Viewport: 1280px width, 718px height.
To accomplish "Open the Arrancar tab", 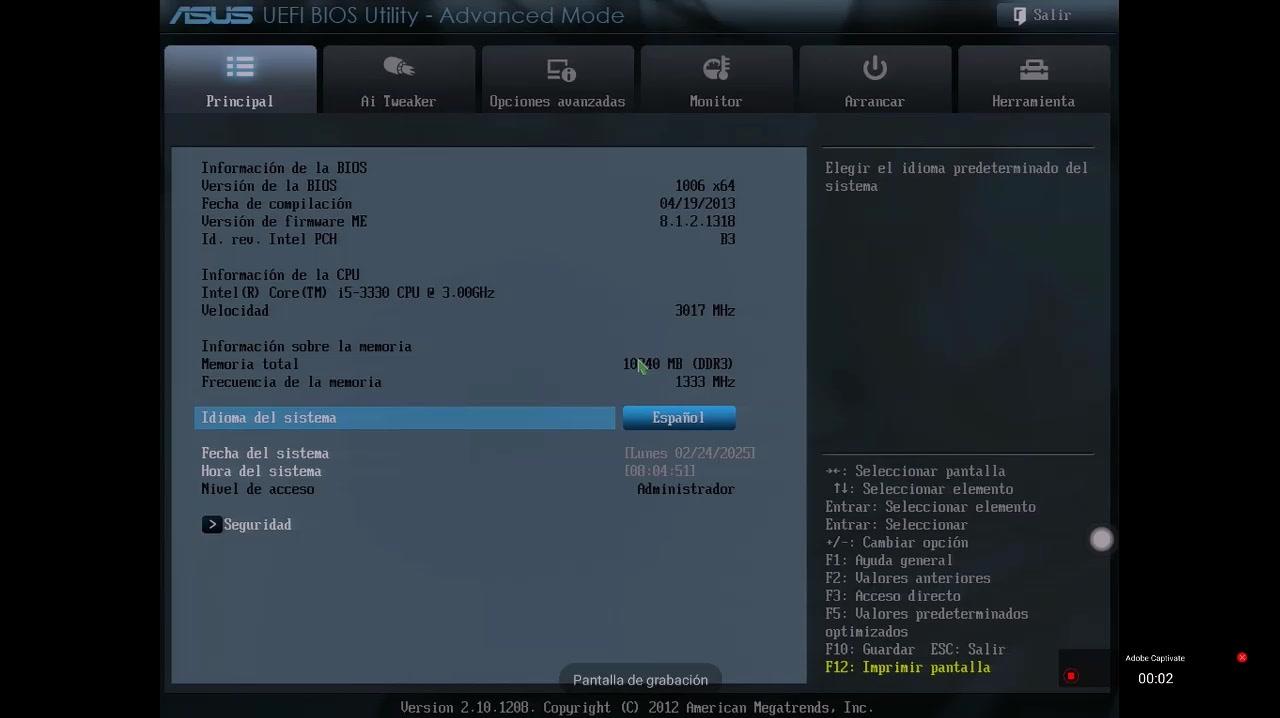I will [875, 80].
